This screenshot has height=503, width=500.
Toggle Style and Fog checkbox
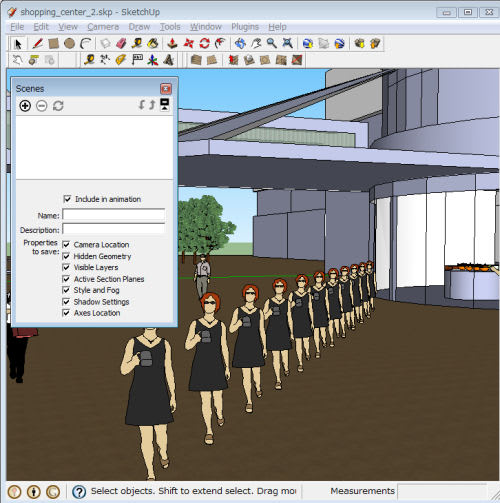tap(66, 290)
